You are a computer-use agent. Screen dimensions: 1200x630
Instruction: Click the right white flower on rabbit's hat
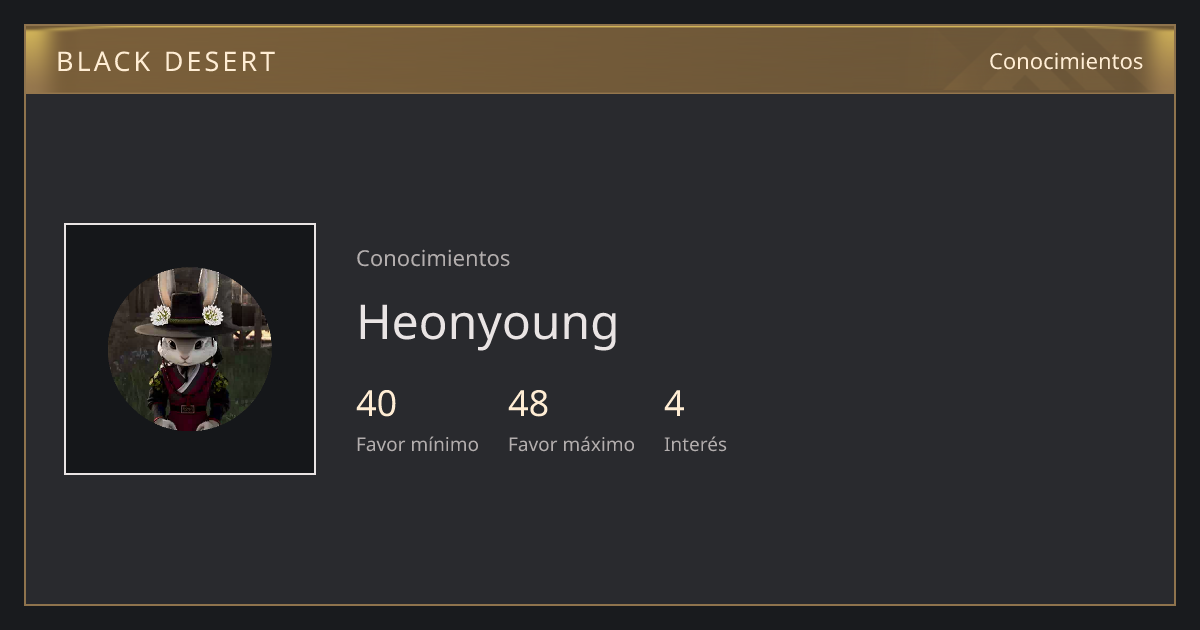click(213, 315)
